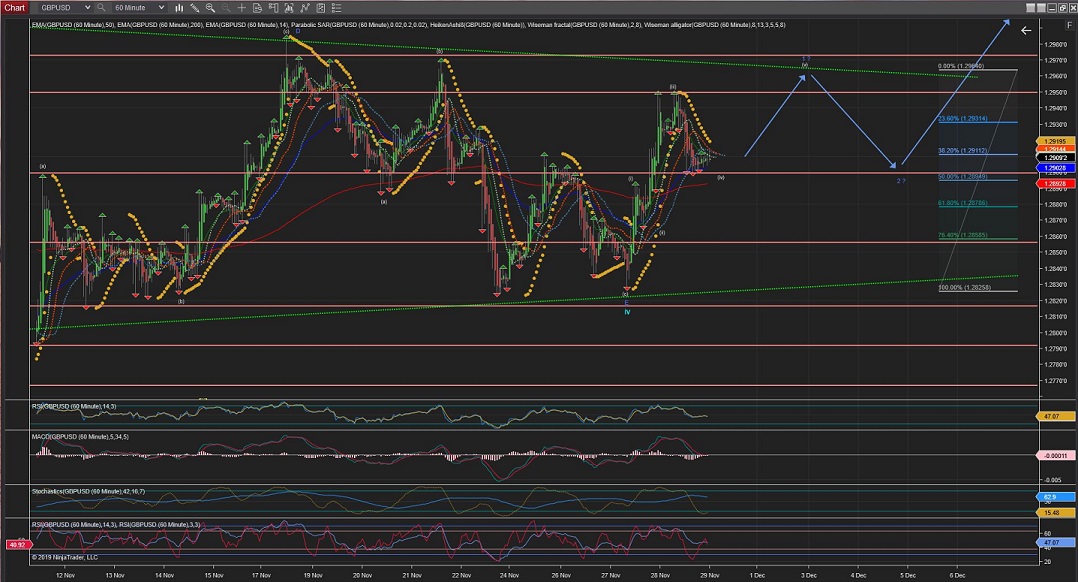Open the 60 Minute interval dropdown
1078x582 pixels.
click(x=139, y=8)
